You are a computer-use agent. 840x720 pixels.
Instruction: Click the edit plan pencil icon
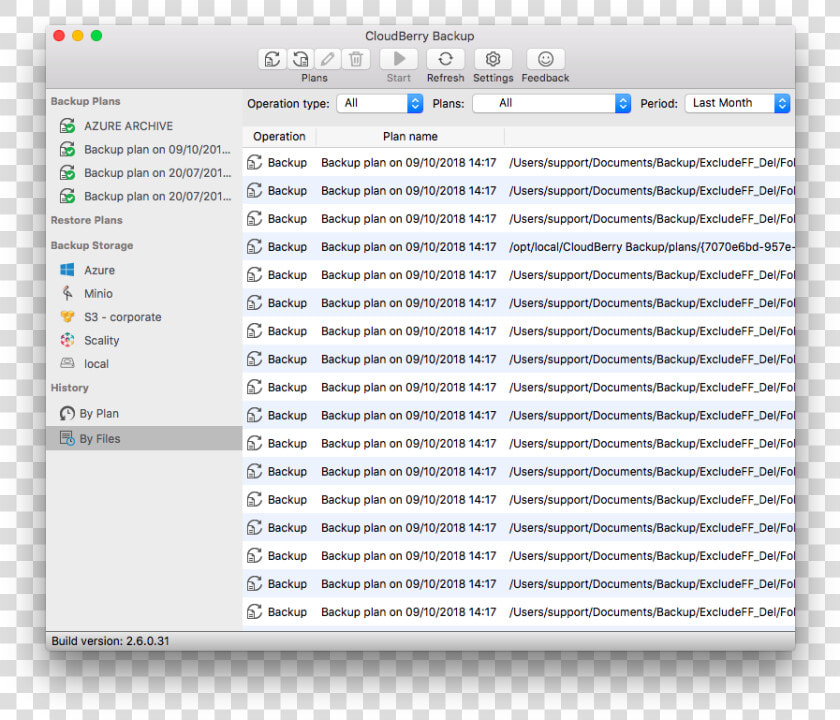(x=328, y=59)
